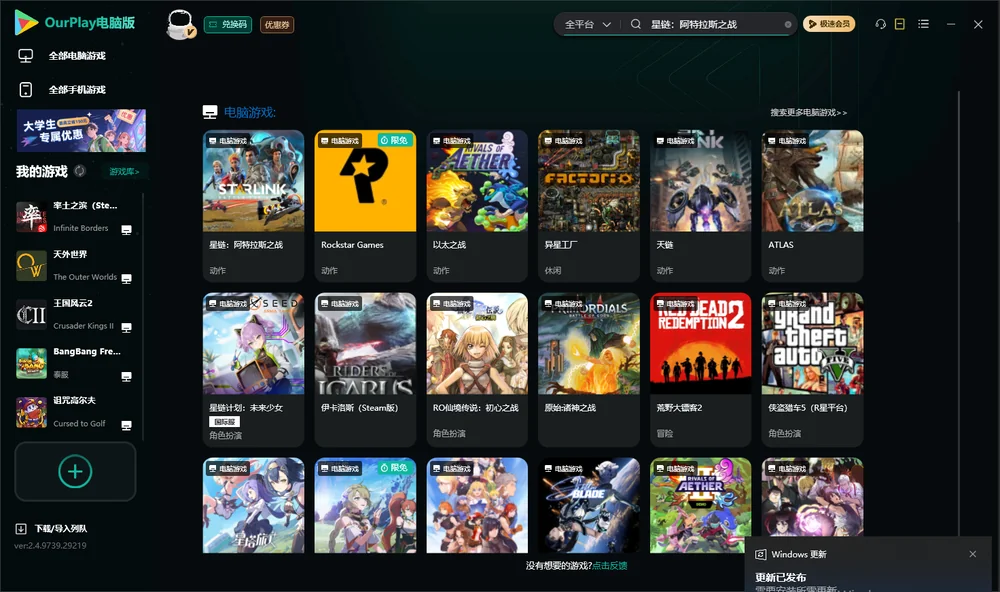Image resolution: width=1000 pixels, height=592 pixels.
Task: Open the 荒野大镖客2 Red Dead Redemption card
Action: 700,369
